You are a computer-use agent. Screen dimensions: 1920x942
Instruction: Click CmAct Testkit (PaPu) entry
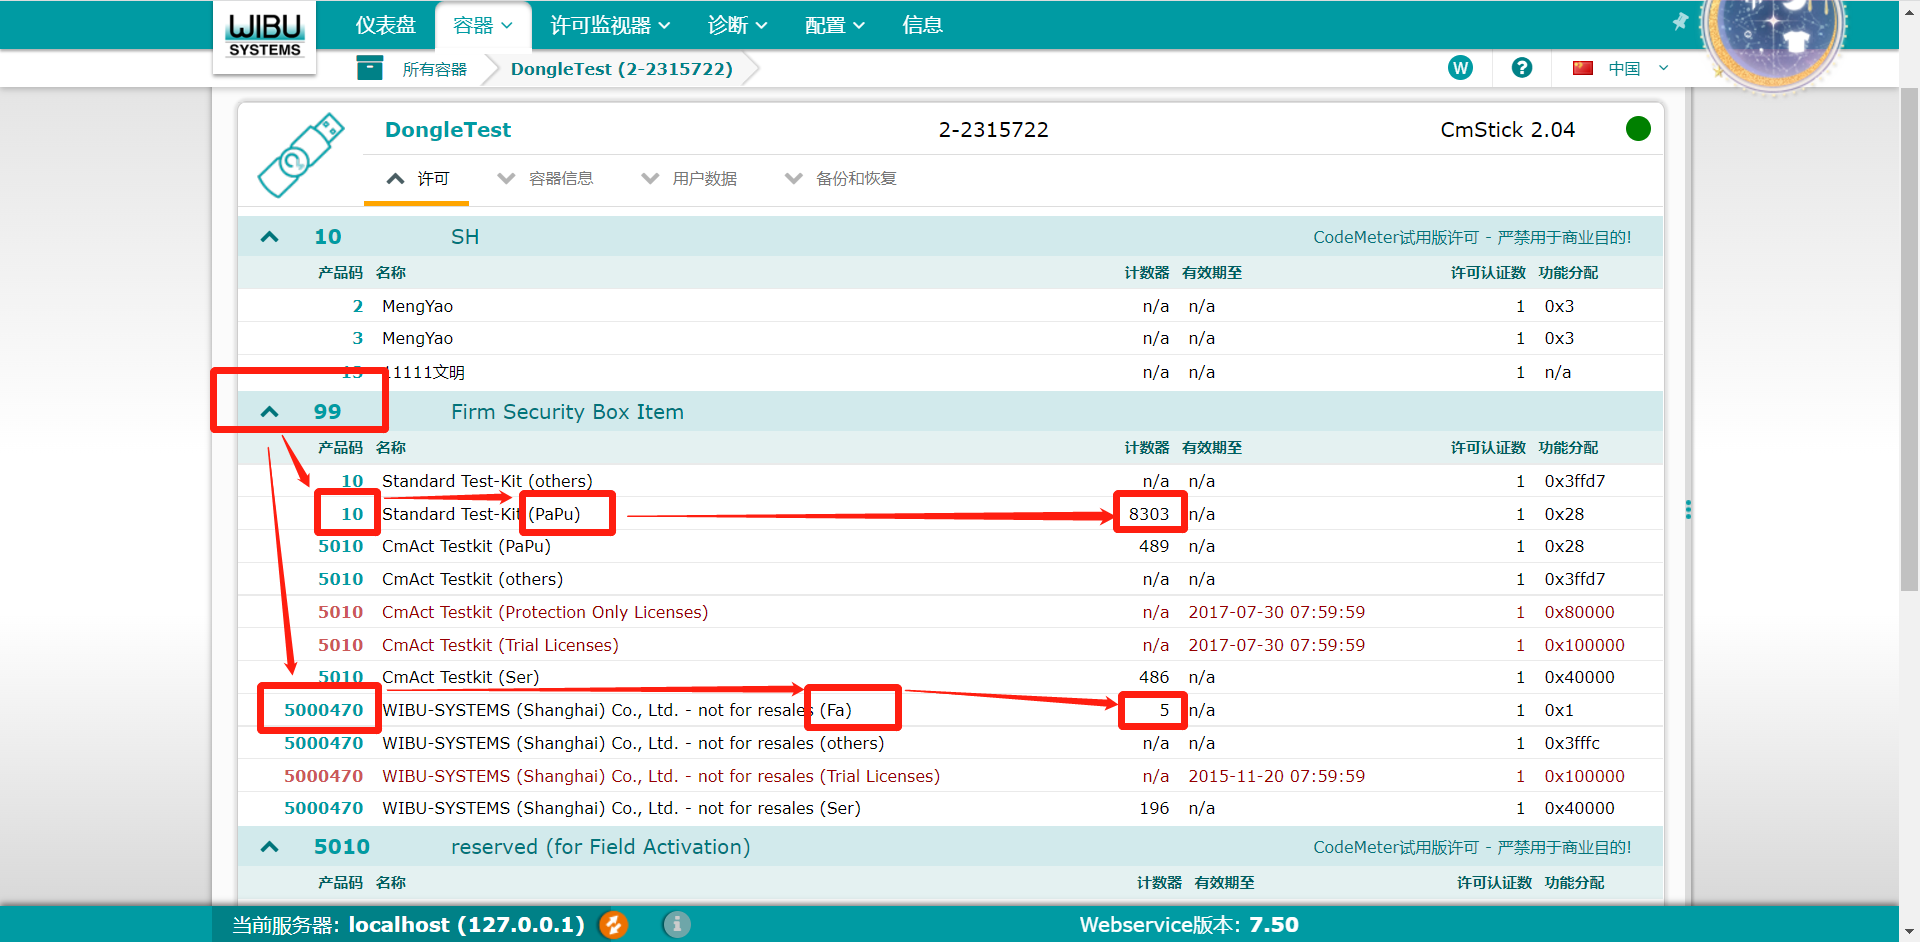coord(466,546)
